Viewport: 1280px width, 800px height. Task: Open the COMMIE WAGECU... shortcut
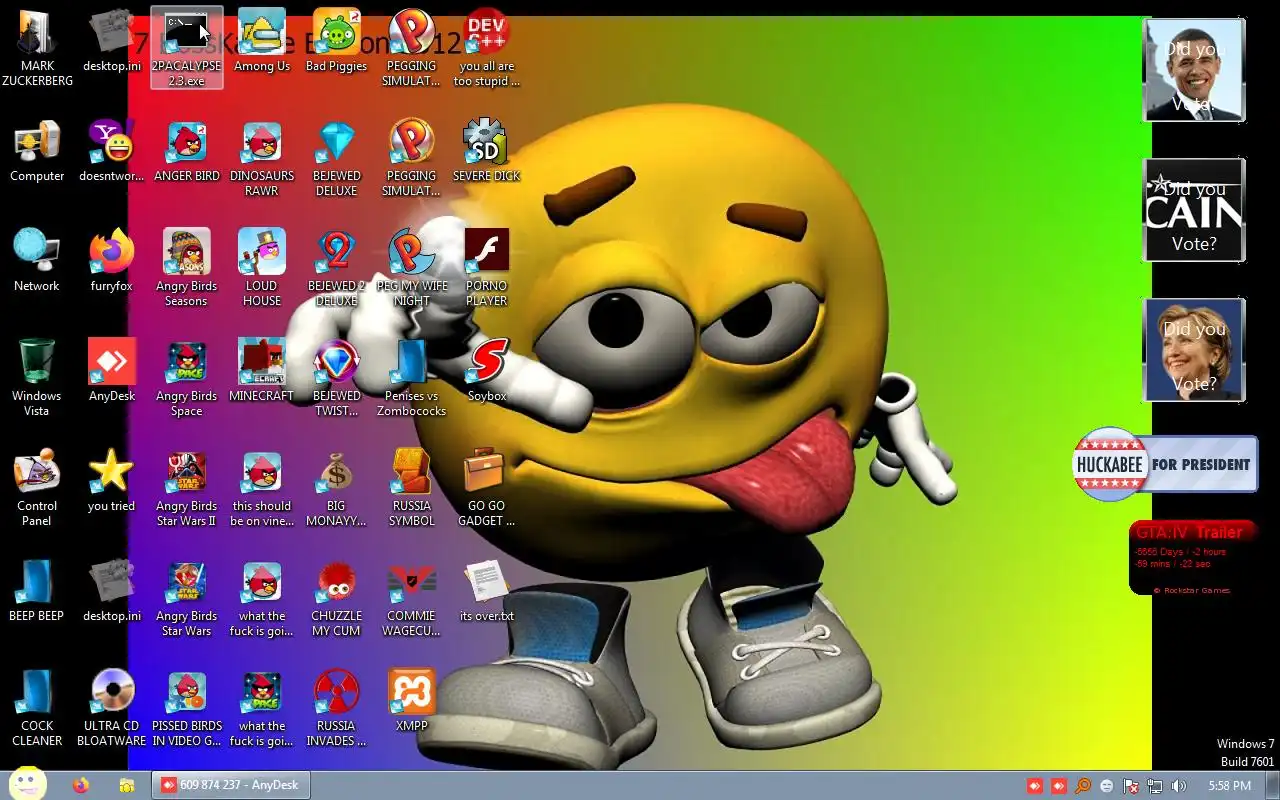(412, 598)
